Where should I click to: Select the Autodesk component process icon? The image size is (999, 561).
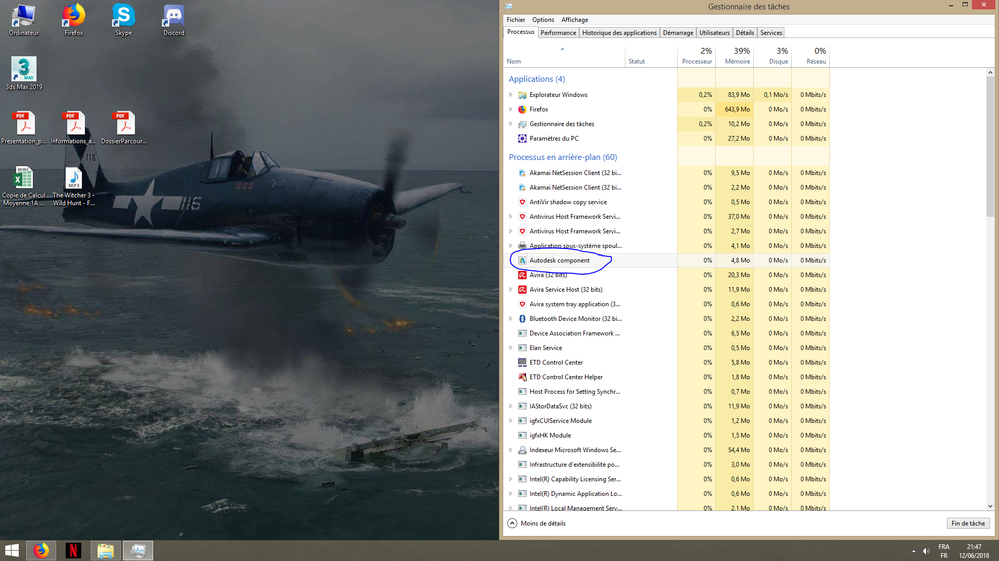point(522,260)
